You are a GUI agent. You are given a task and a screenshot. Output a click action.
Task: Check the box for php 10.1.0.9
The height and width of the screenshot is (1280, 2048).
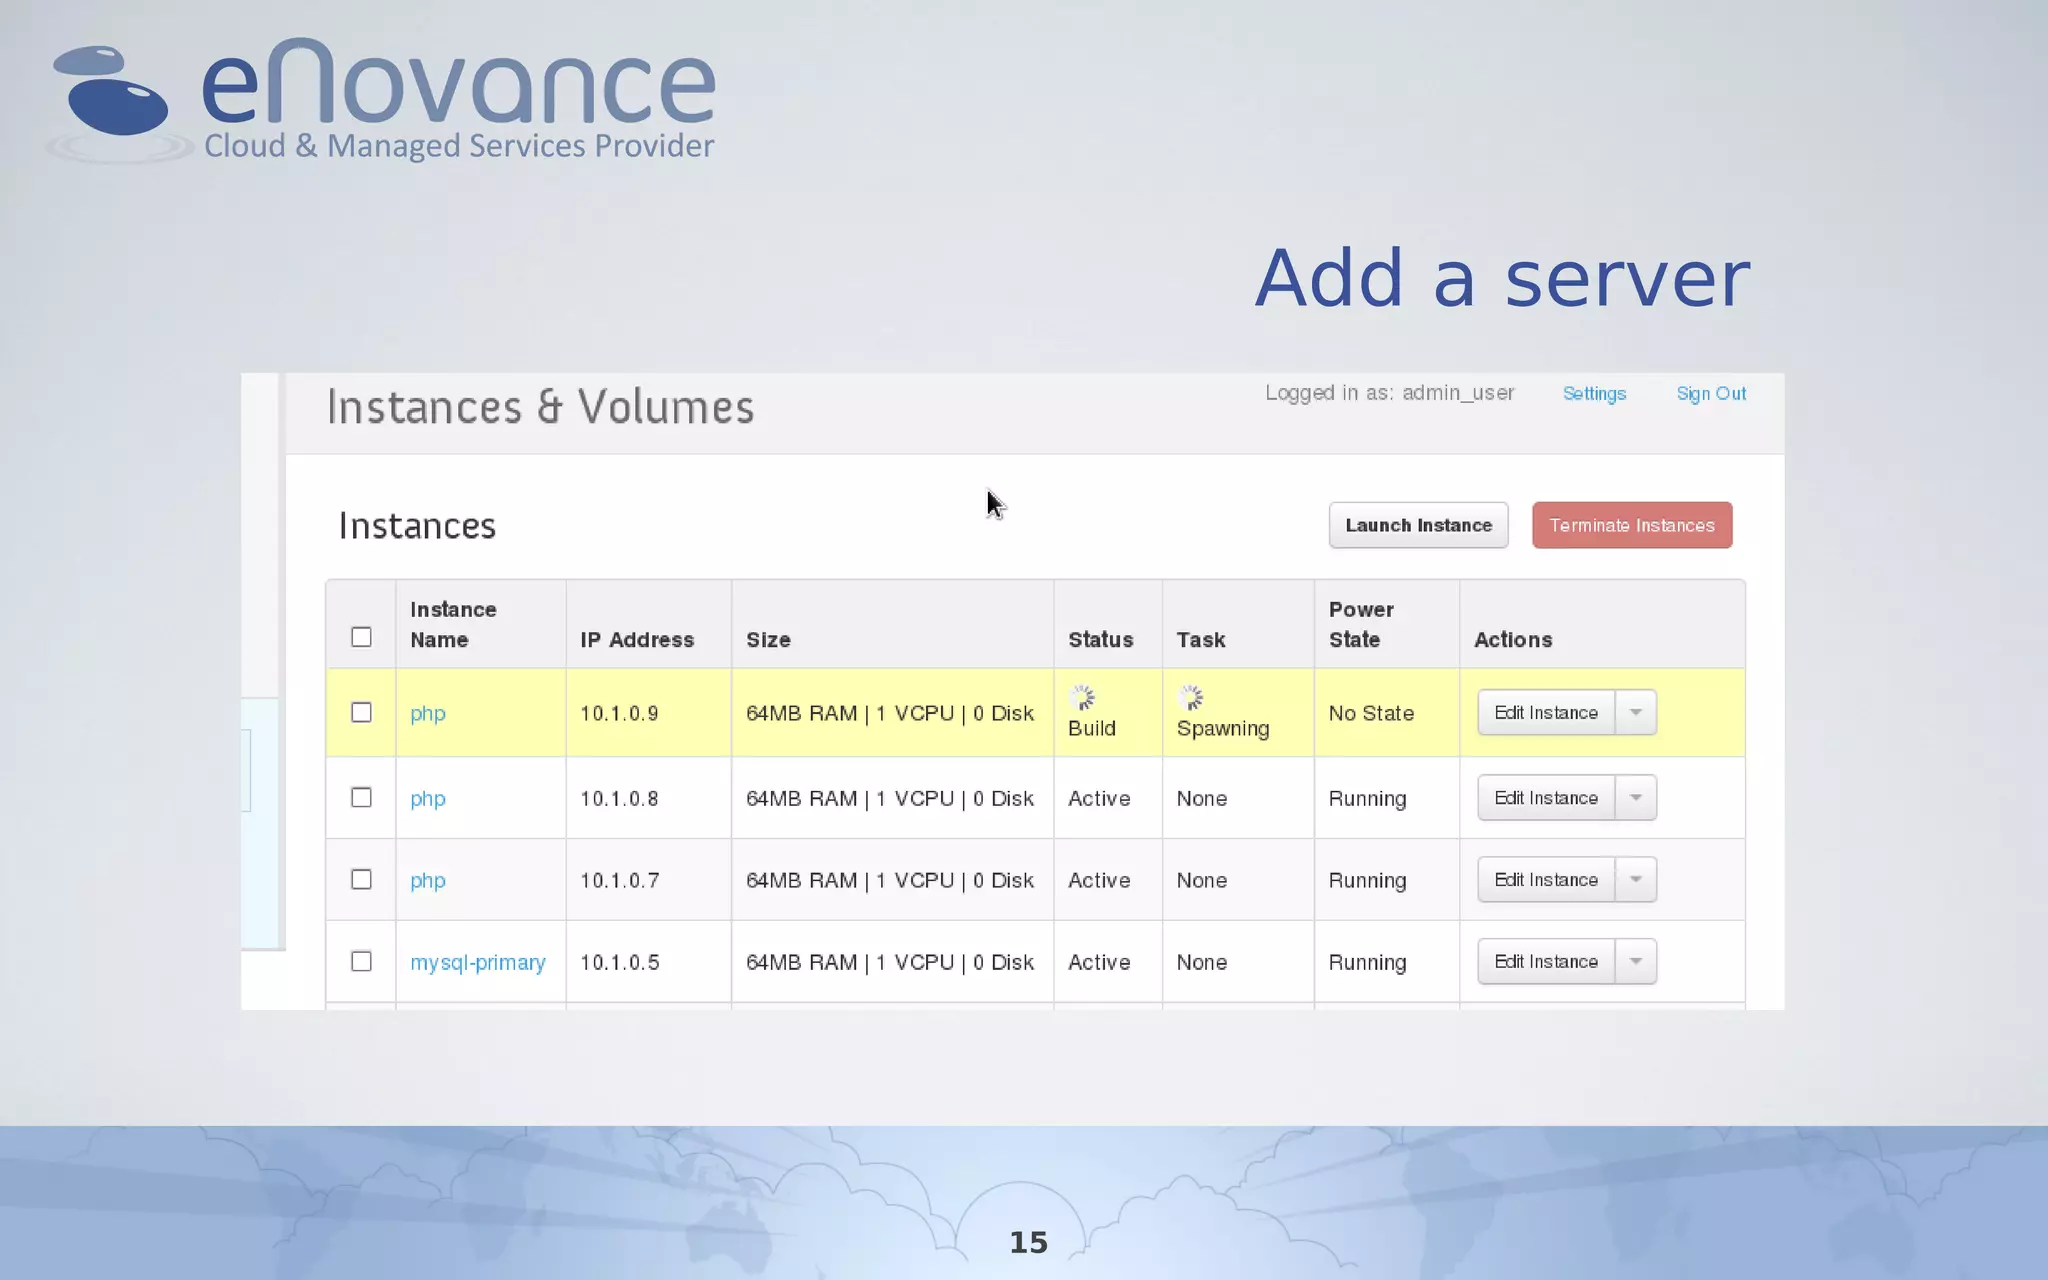tap(361, 712)
